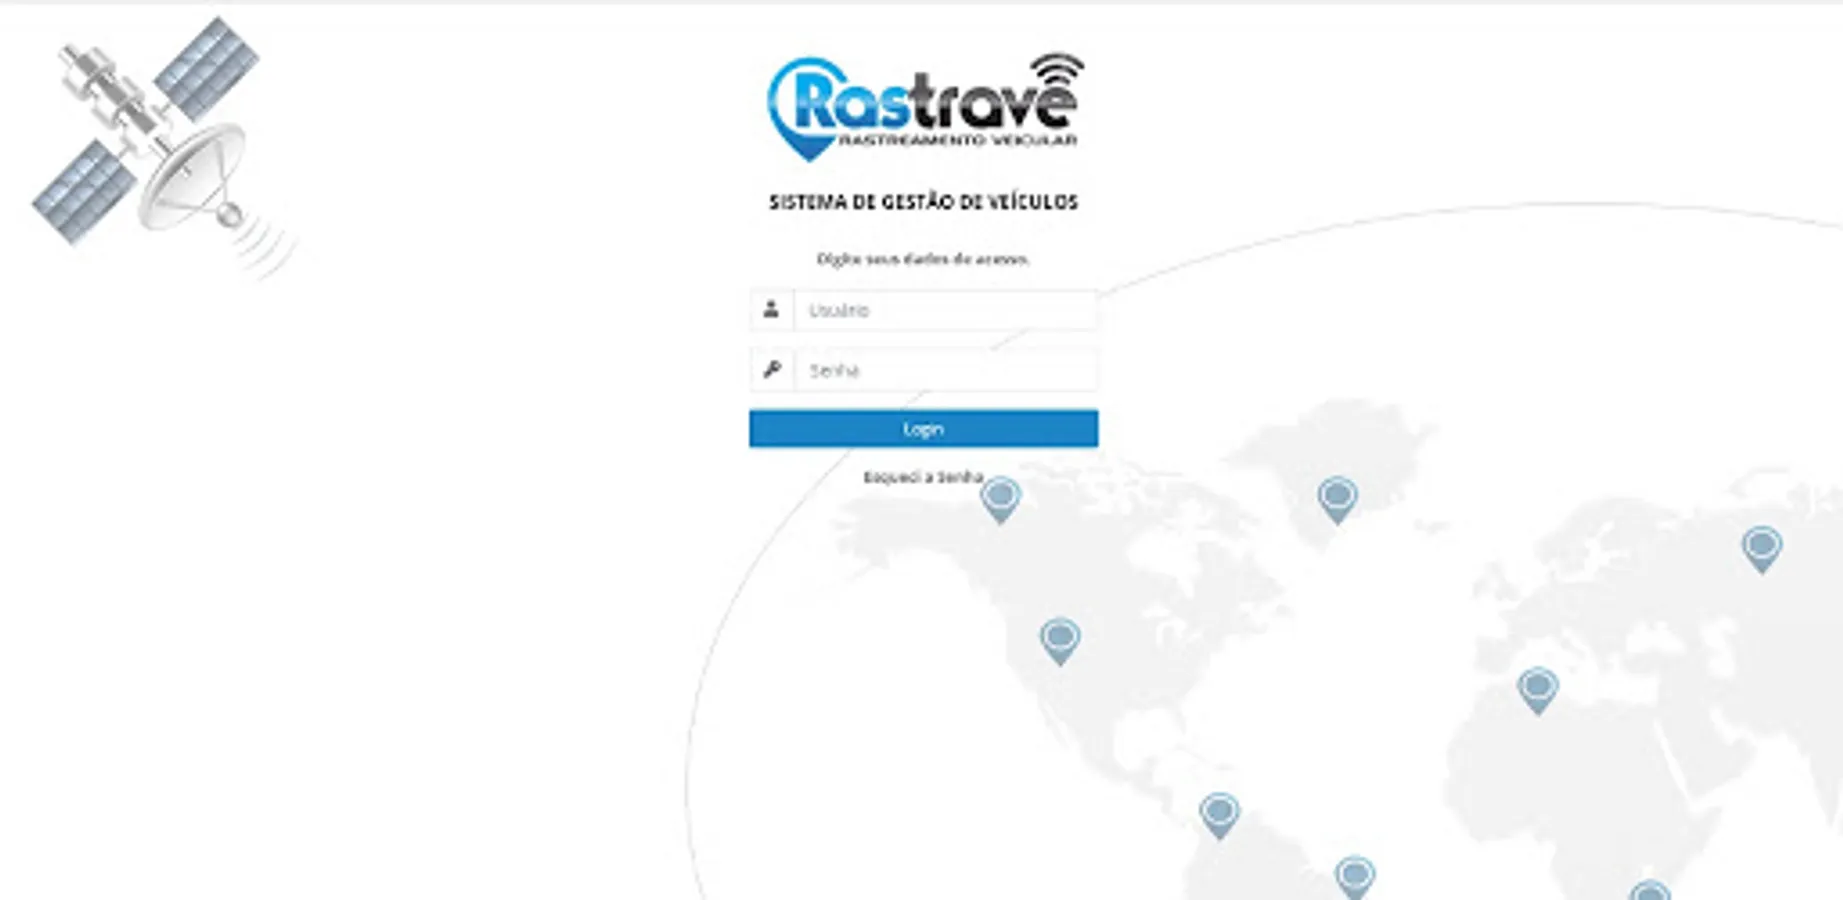The image size is (1843, 900).
Task: Focus the Usuário input field
Action: (945, 310)
